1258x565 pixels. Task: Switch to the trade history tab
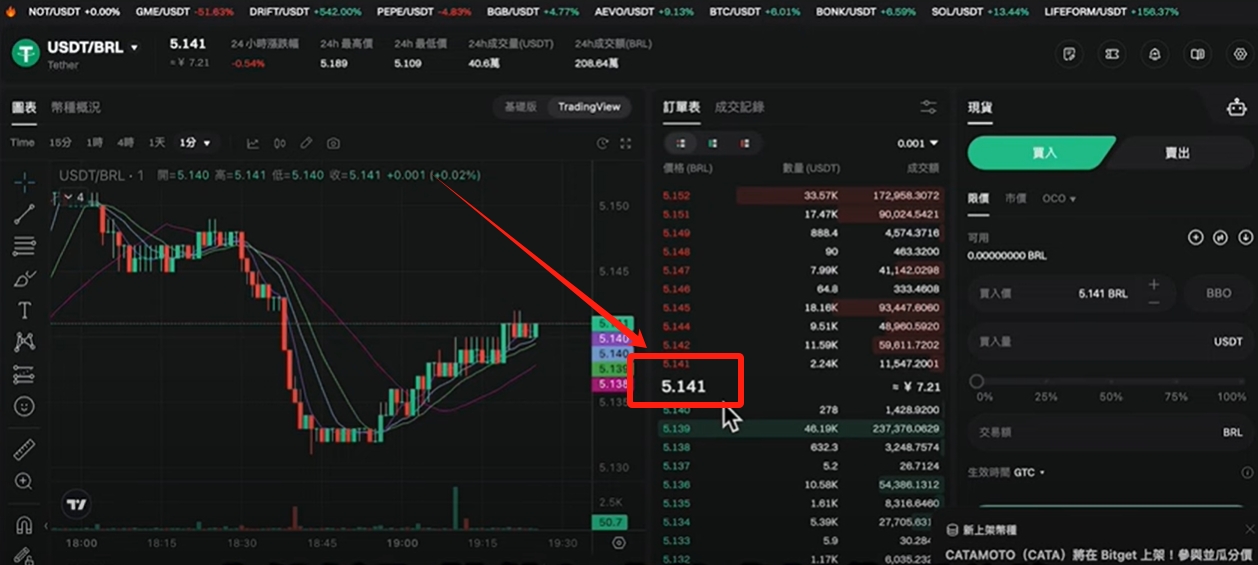coord(739,107)
